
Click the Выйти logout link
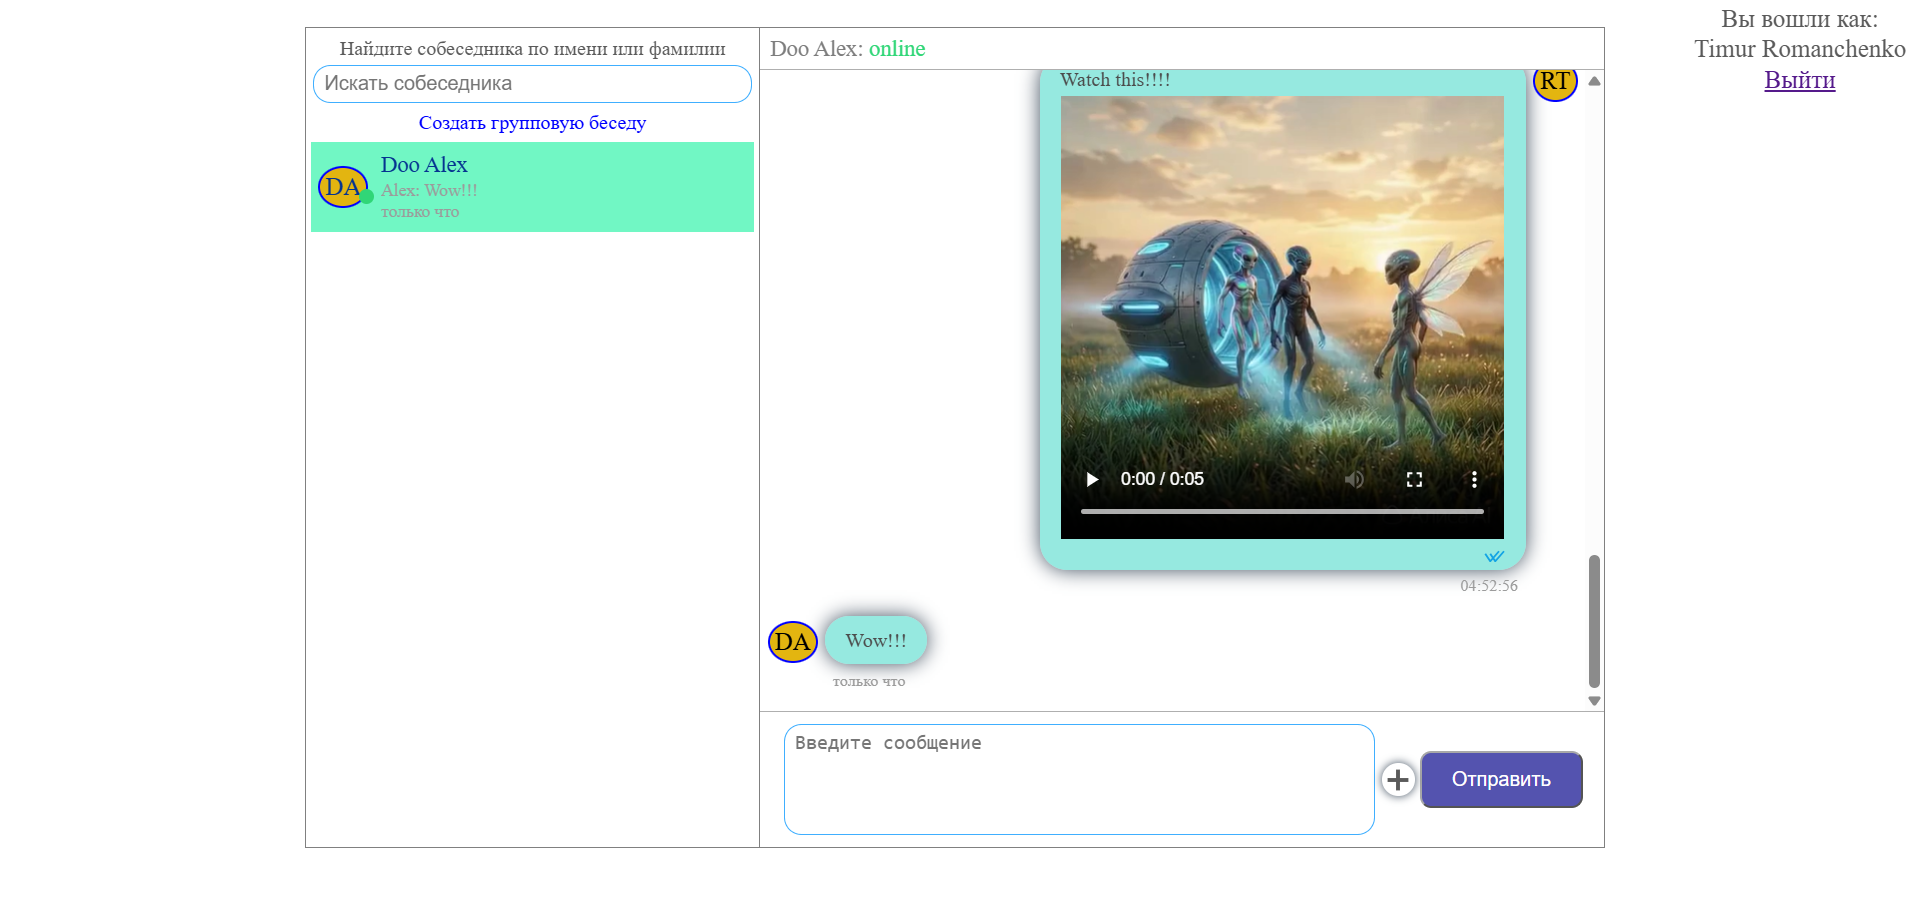(x=1800, y=80)
